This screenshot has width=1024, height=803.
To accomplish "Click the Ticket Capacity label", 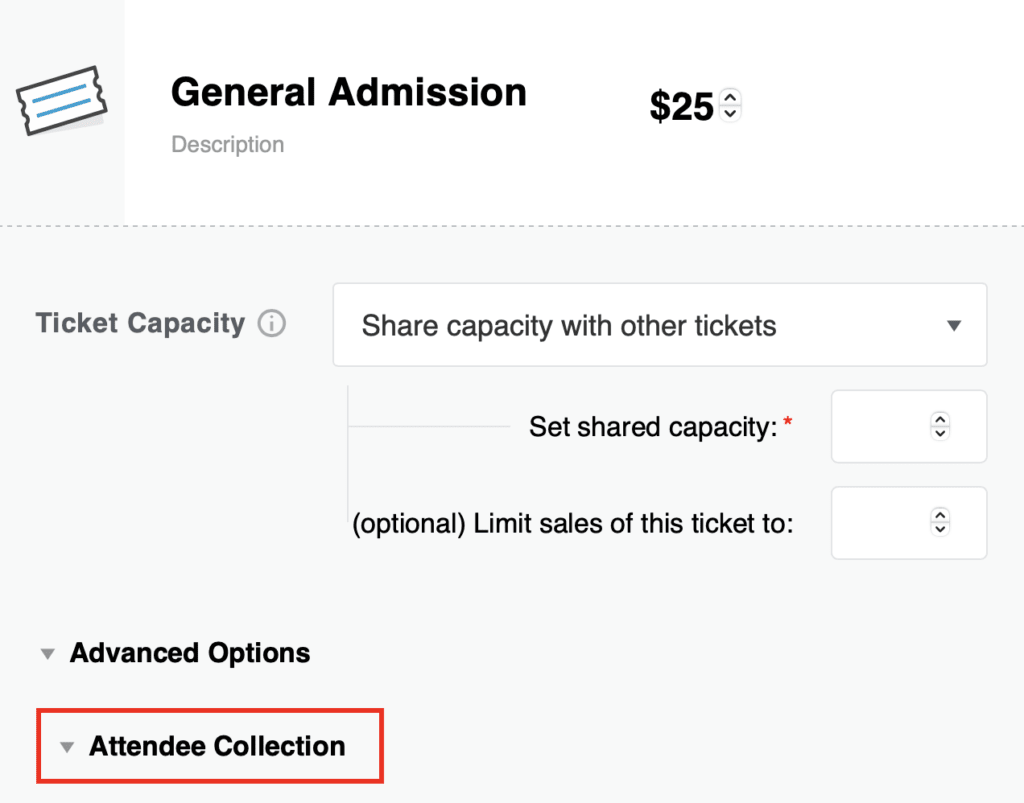I will pyautogui.click(x=140, y=323).
